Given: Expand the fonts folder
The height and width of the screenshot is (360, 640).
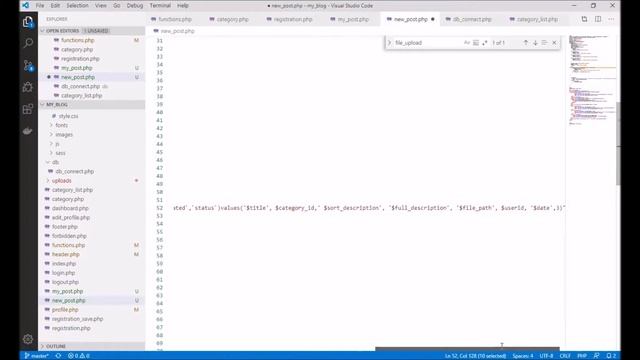Looking at the screenshot, I should [61, 125].
